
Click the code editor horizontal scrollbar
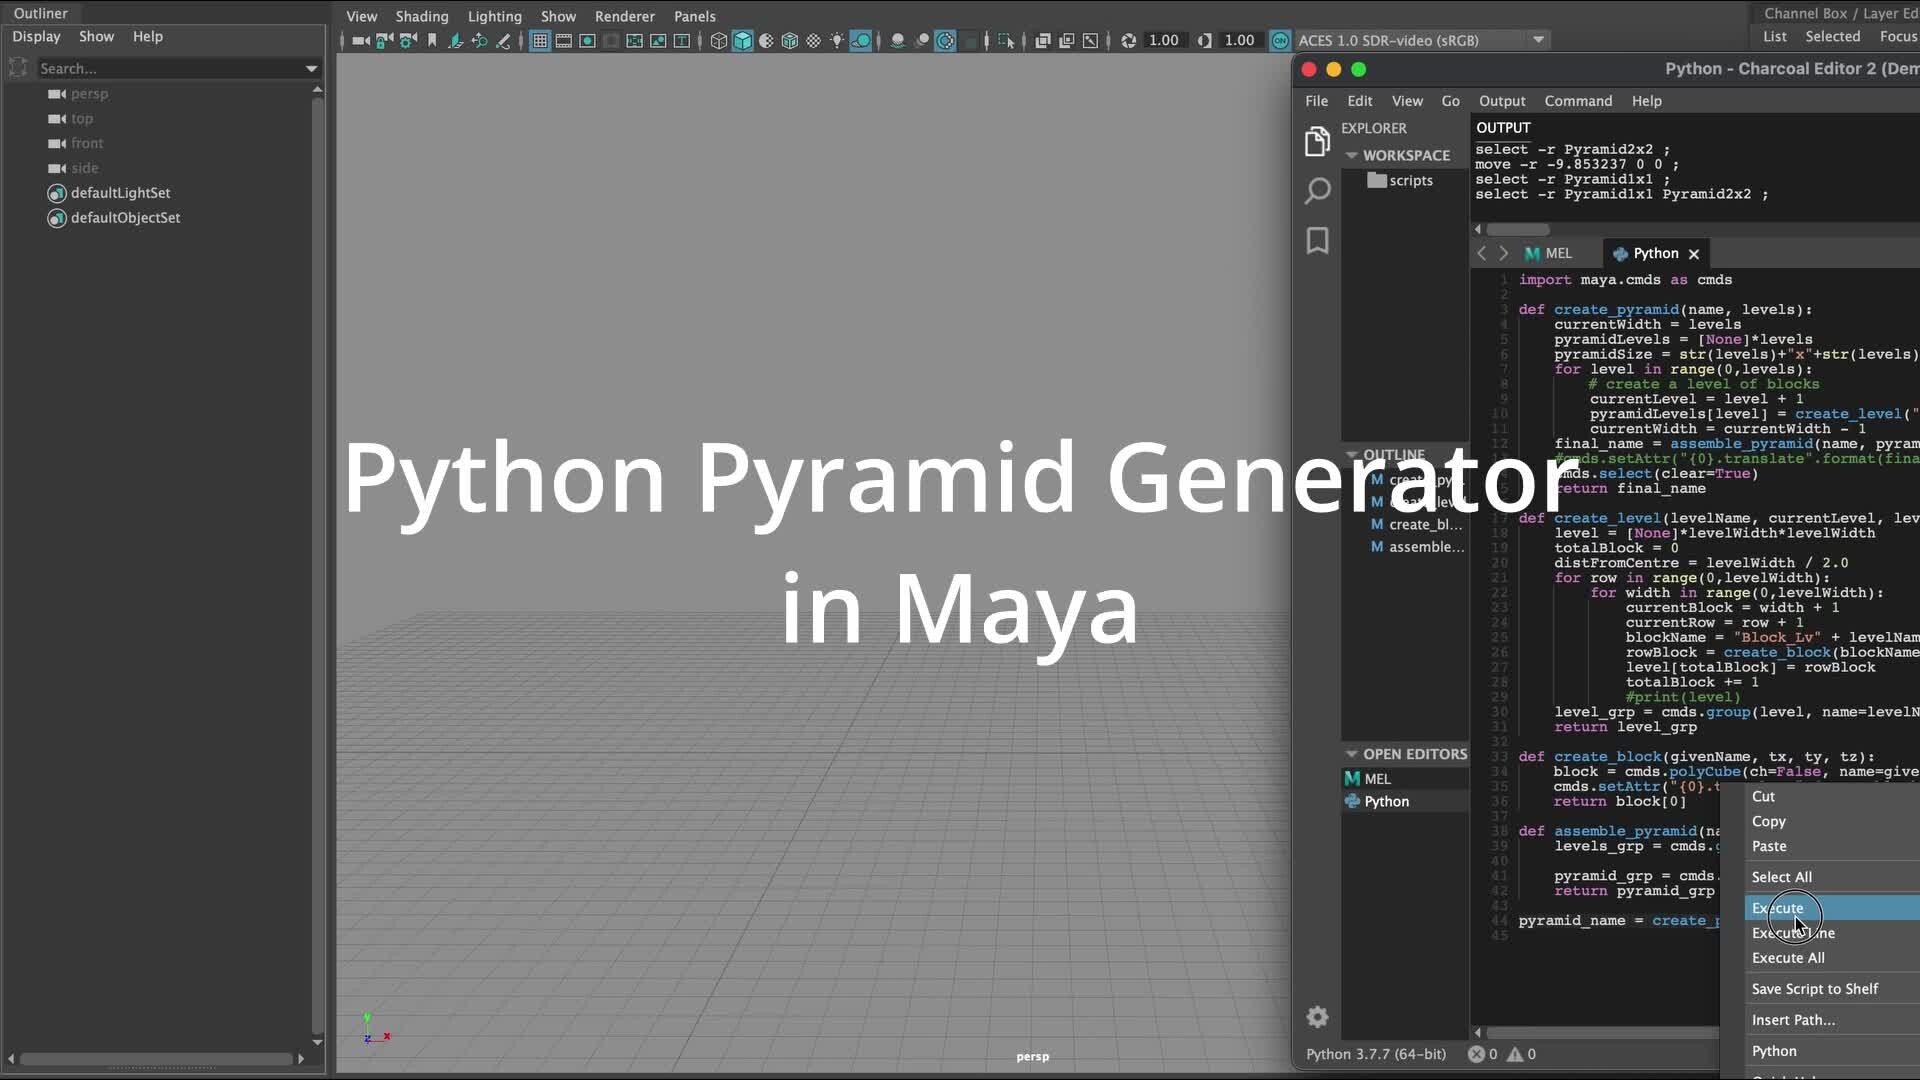(x=1602, y=1033)
